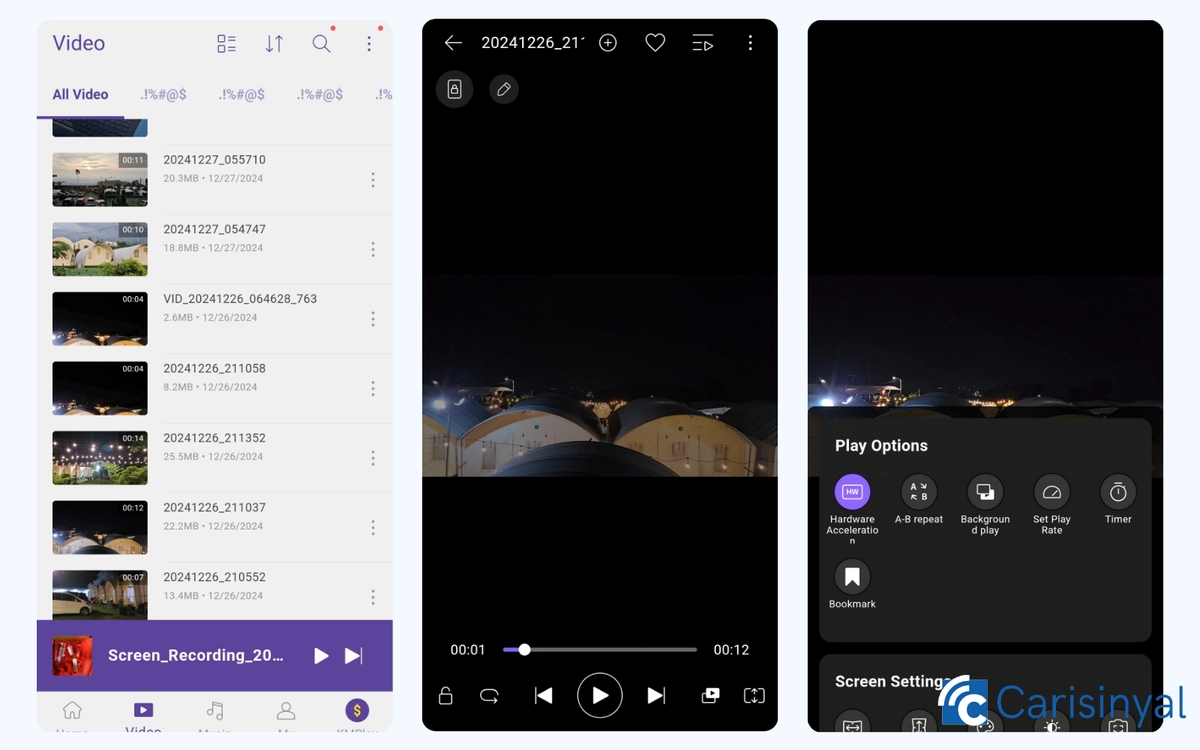Select the 20241227_055710 file name
Viewport: 1200px width, 750px height.
(x=214, y=160)
